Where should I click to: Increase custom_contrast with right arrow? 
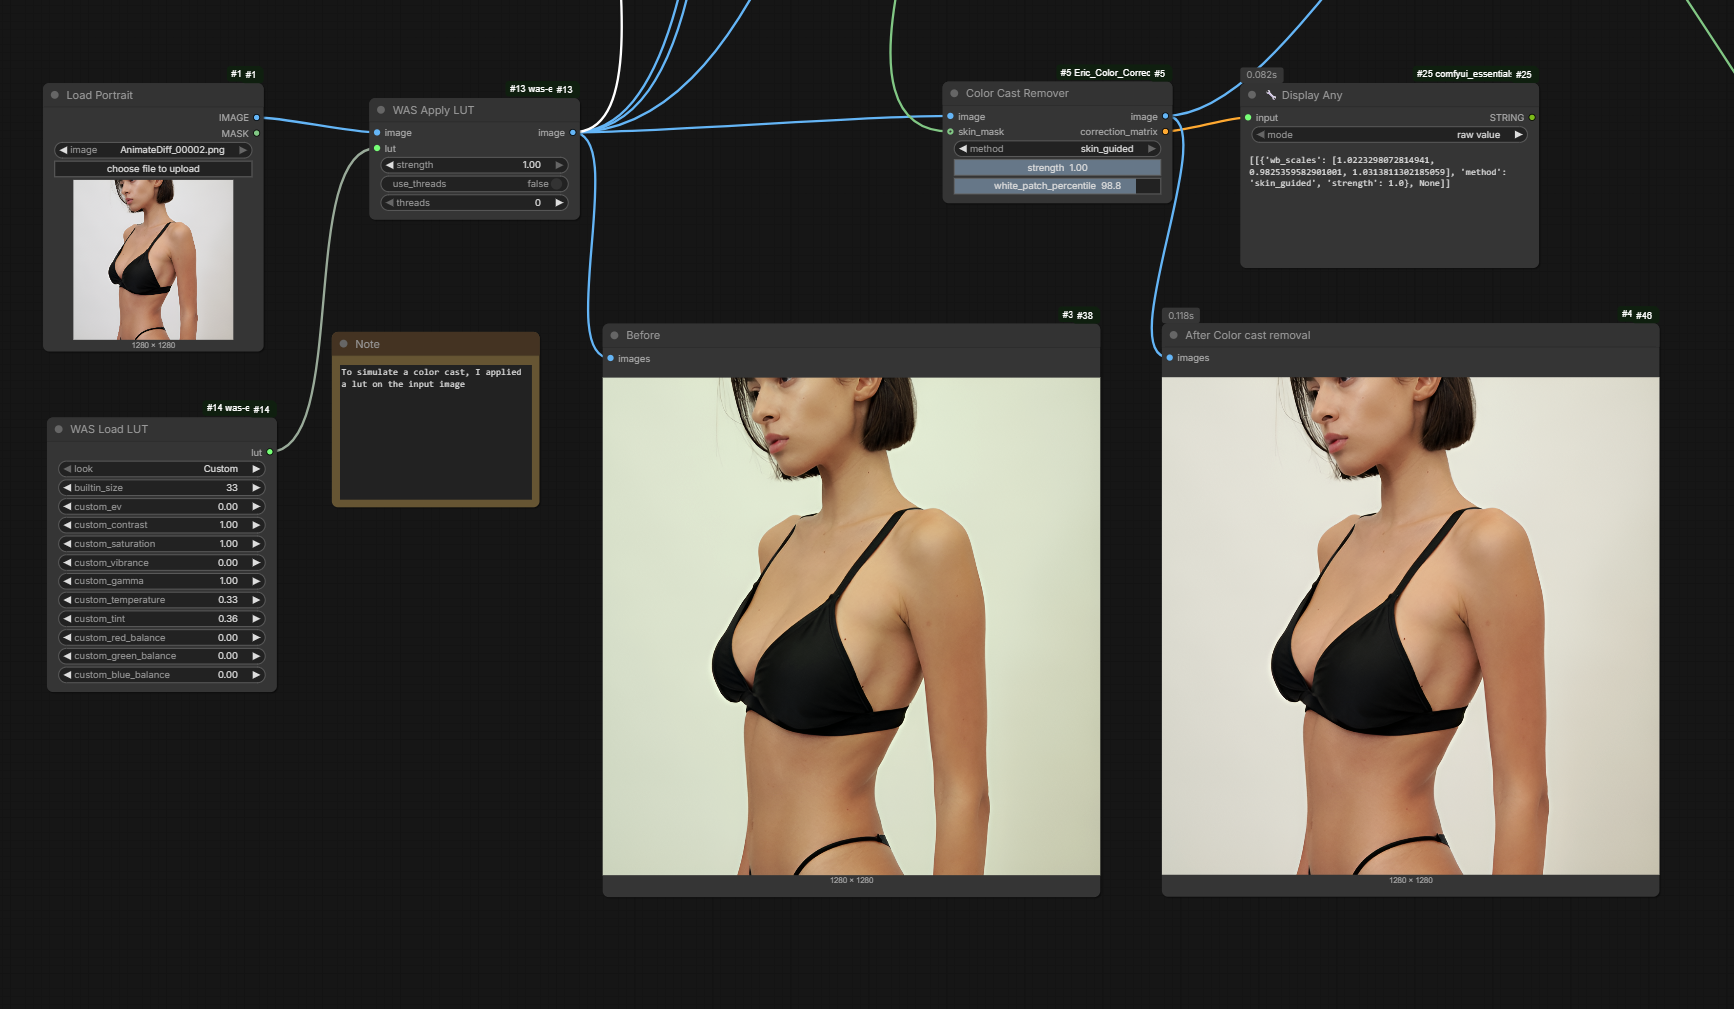256,525
